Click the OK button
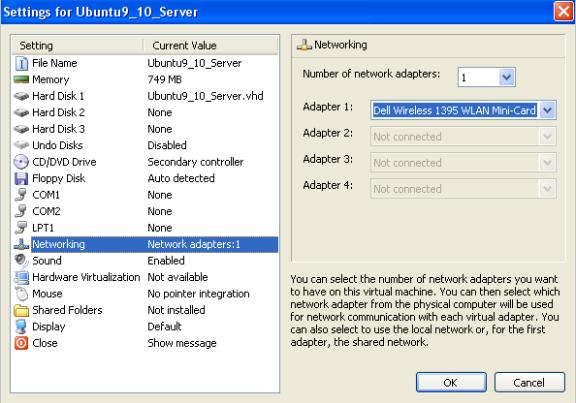This screenshot has width=576, height=403. click(x=451, y=382)
